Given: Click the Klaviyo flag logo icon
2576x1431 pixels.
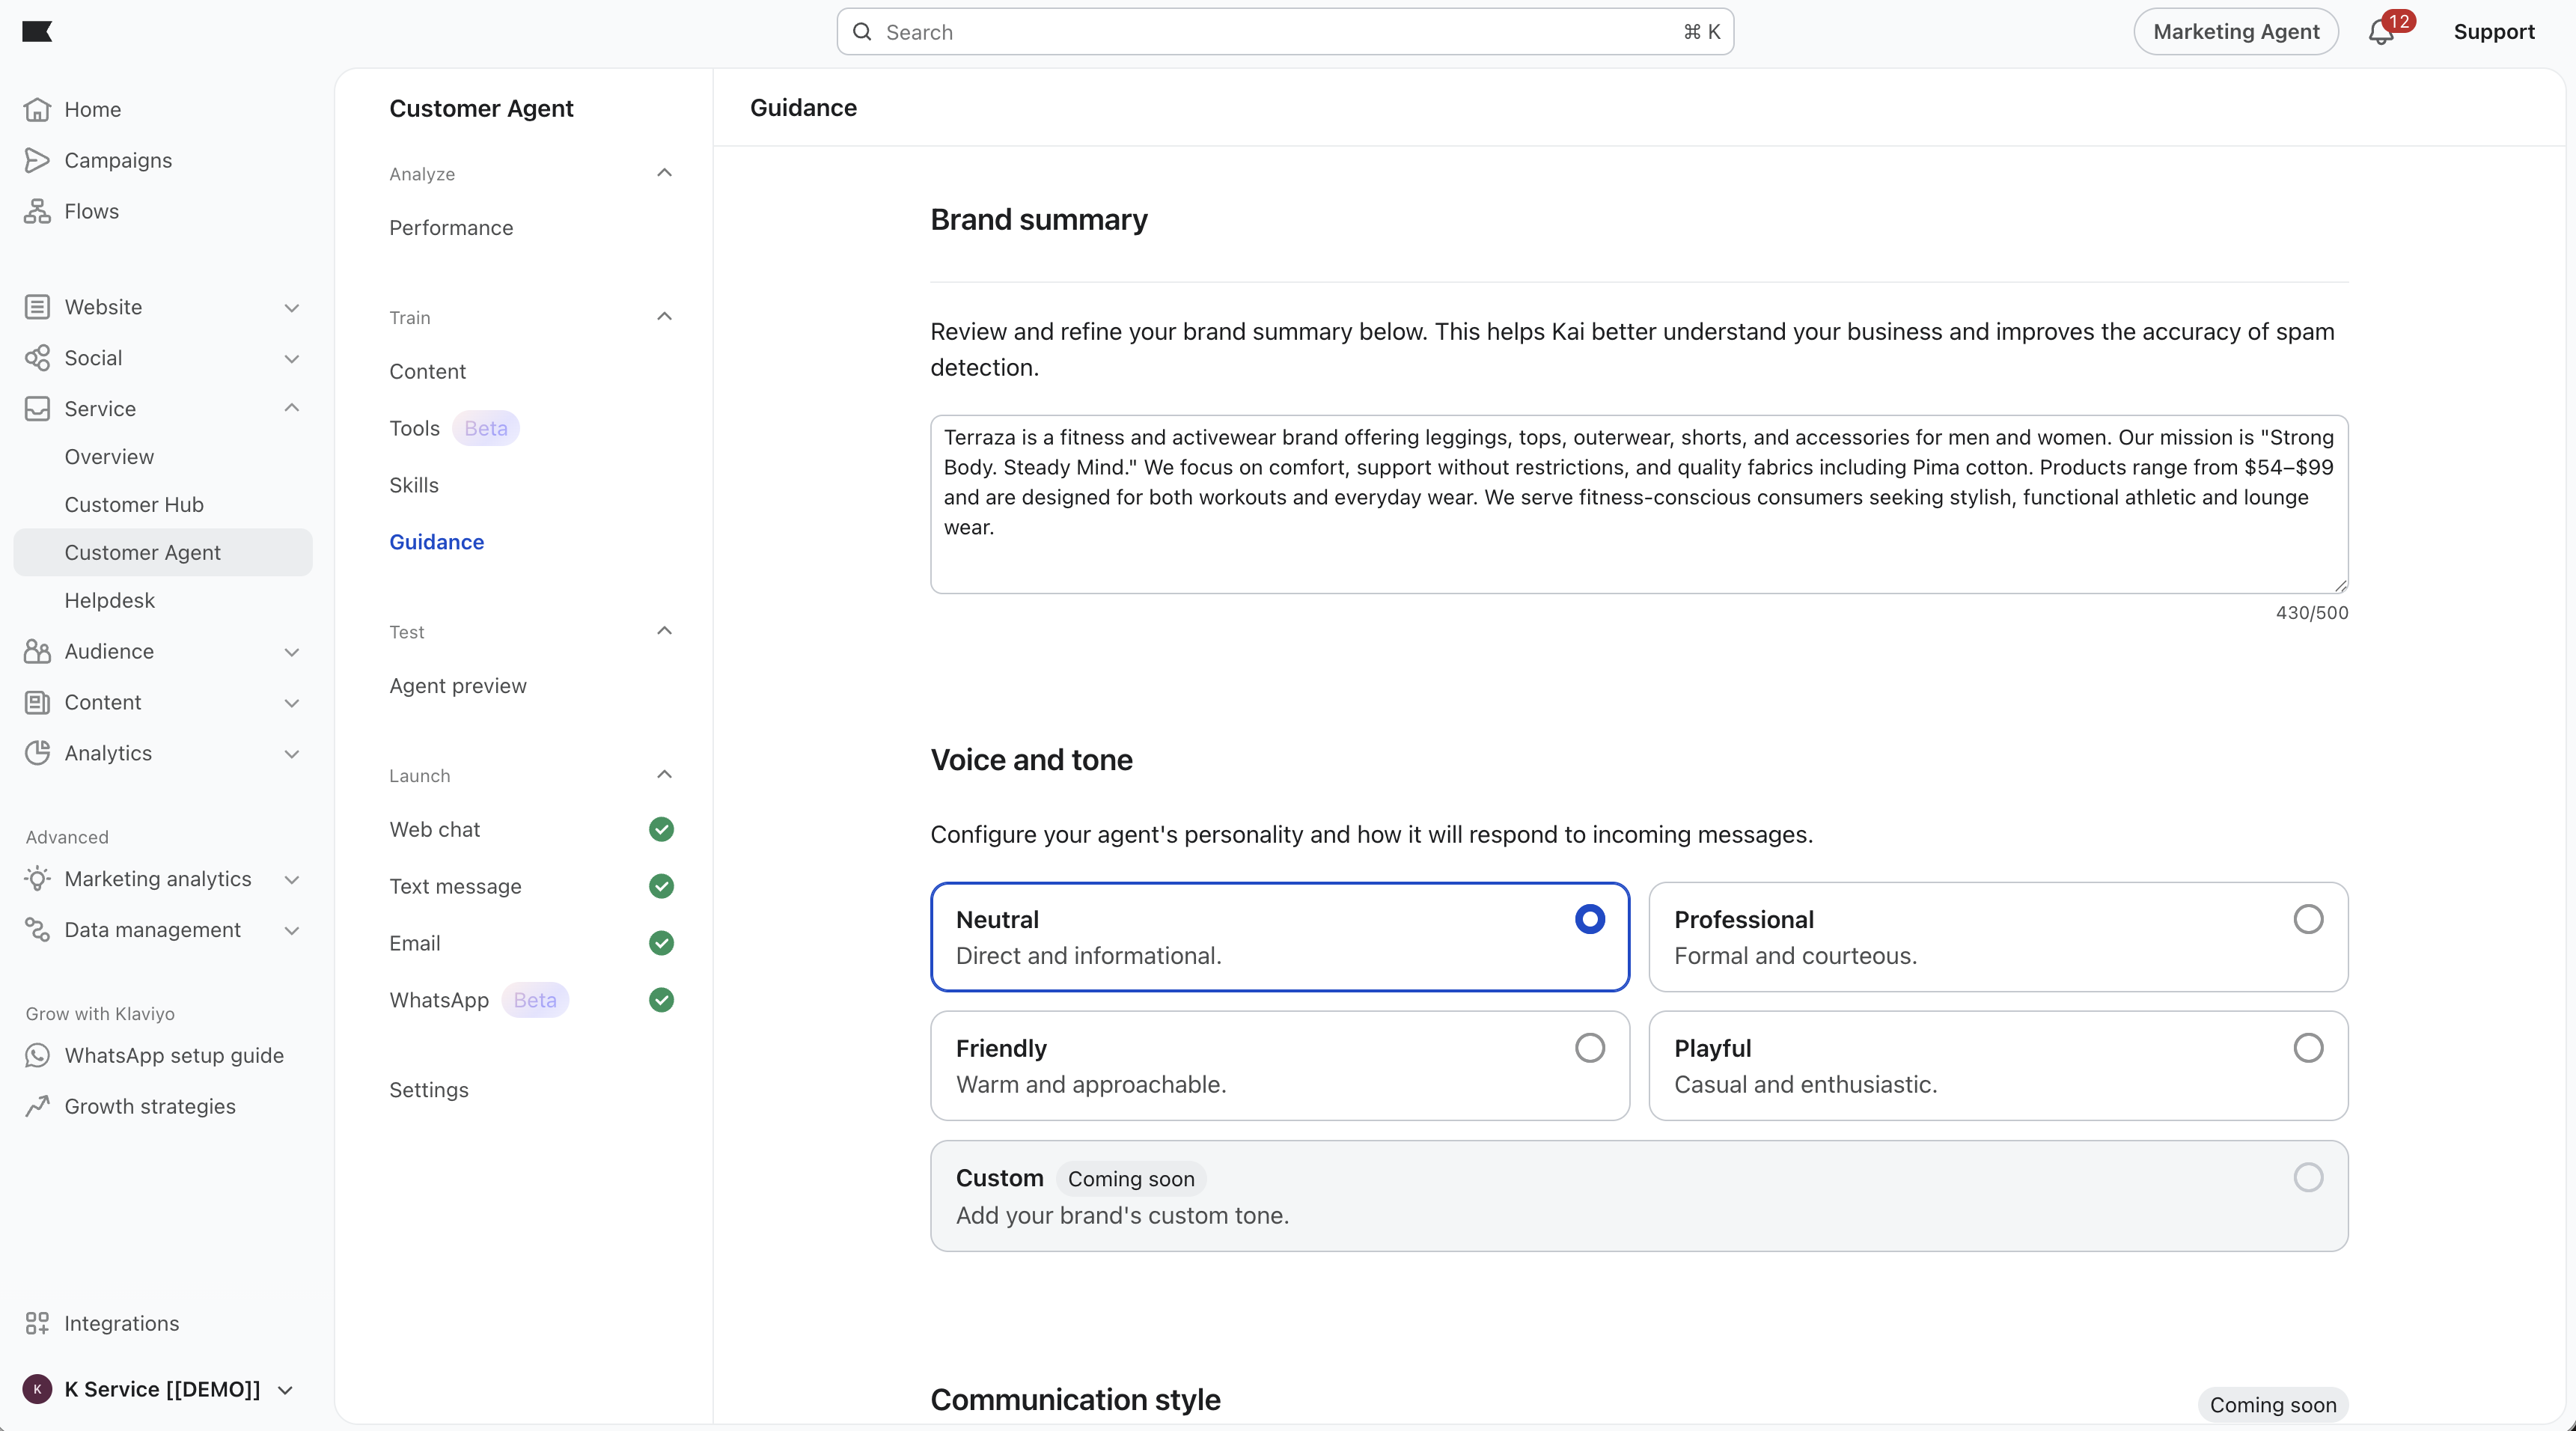Looking at the screenshot, I should click(37, 31).
